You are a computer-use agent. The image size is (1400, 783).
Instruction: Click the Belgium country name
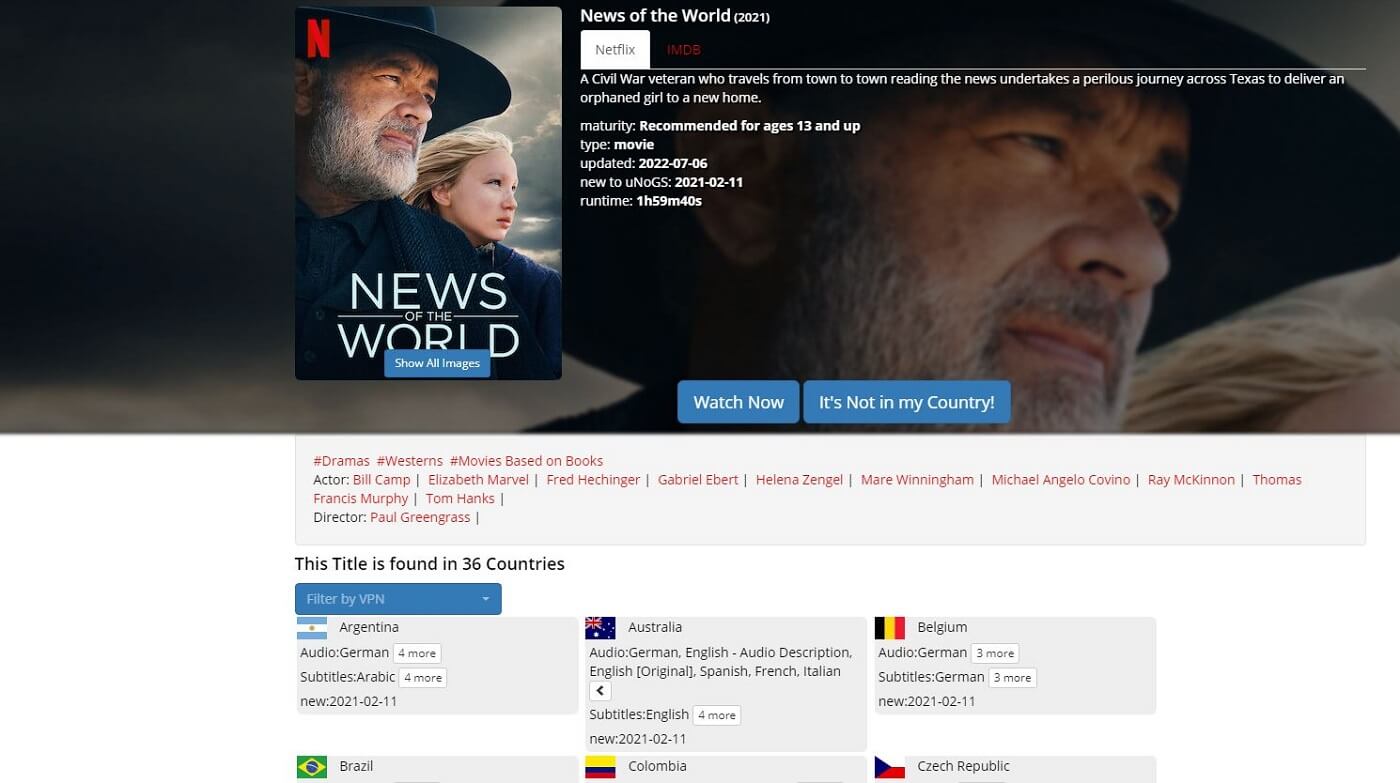pos(942,628)
